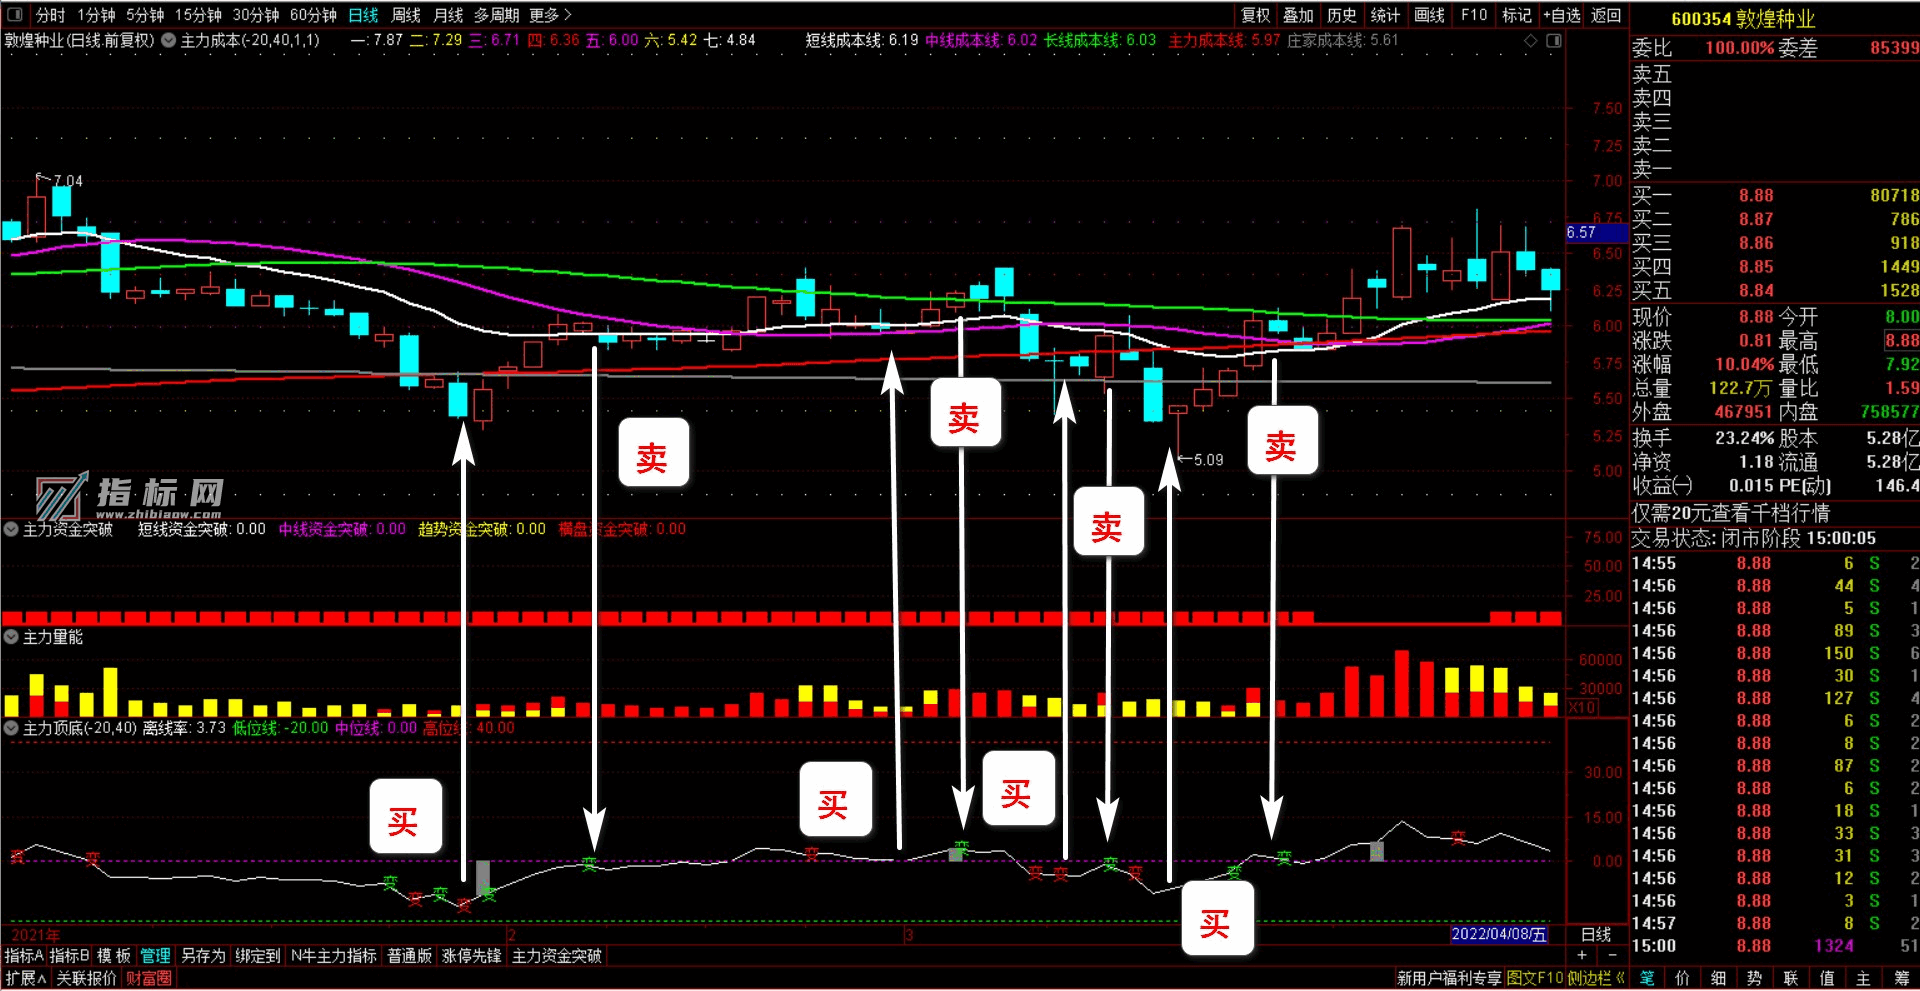Click the plus zoom button under 日线

coord(1582,956)
